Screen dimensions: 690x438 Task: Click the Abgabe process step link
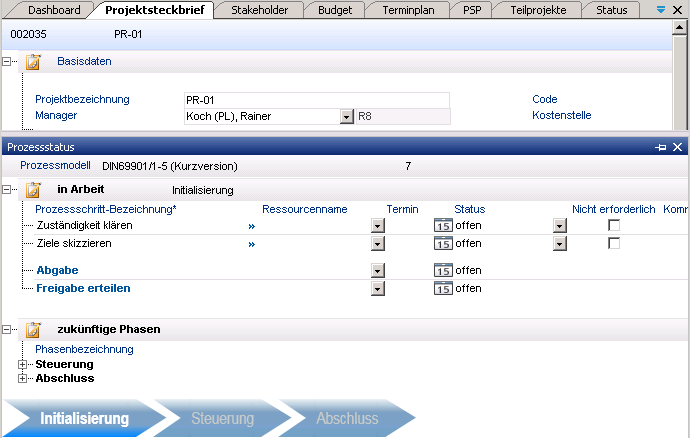pyautogui.click(x=57, y=270)
